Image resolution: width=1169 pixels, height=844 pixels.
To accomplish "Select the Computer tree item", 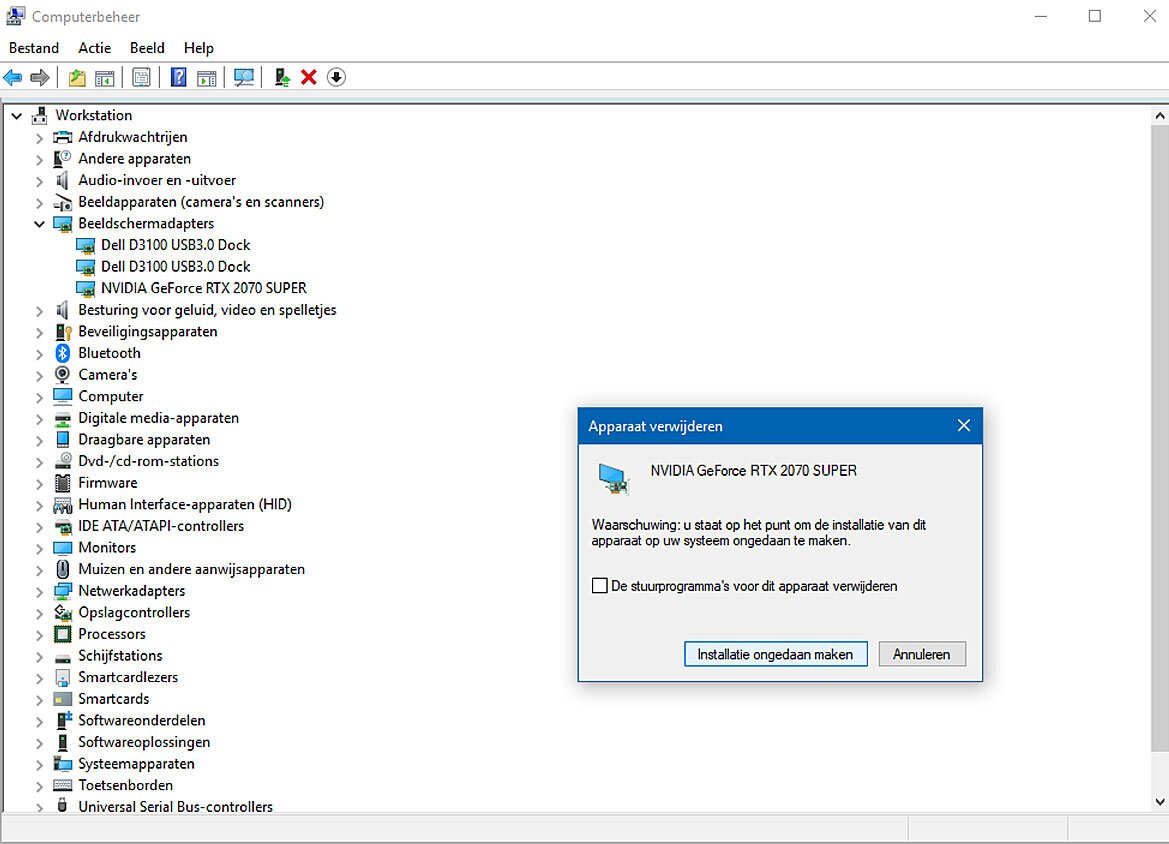I will (110, 396).
